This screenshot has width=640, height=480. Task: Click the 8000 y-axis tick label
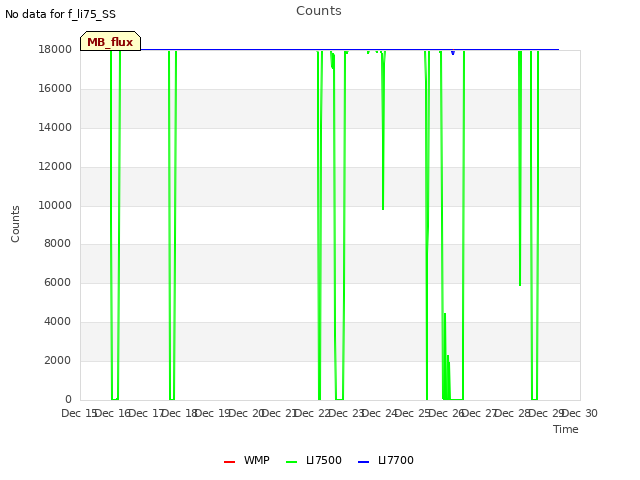click(x=57, y=243)
